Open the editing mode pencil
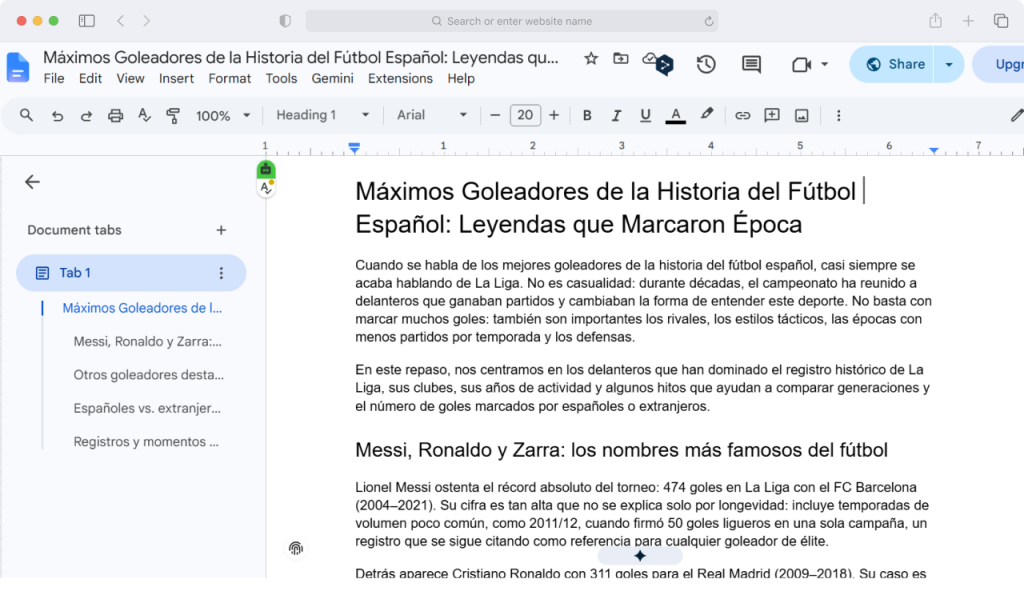The width and height of the screenshot is (1024, 615). pyautogui.click(x=1016, y=116)
